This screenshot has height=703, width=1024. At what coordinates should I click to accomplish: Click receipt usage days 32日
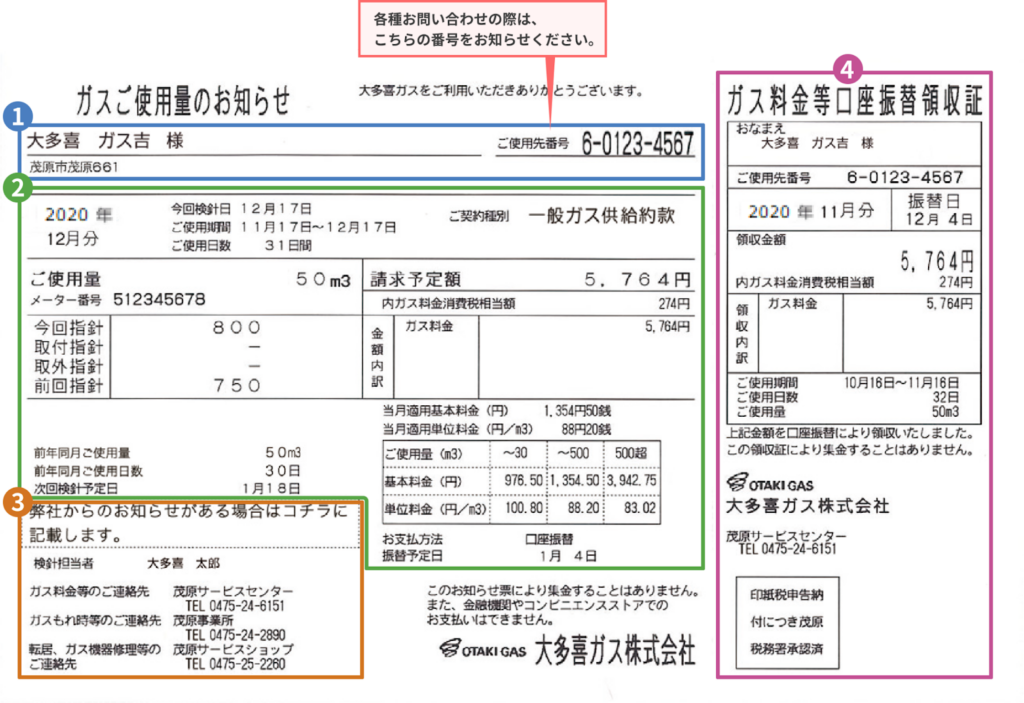coord(945,397)
